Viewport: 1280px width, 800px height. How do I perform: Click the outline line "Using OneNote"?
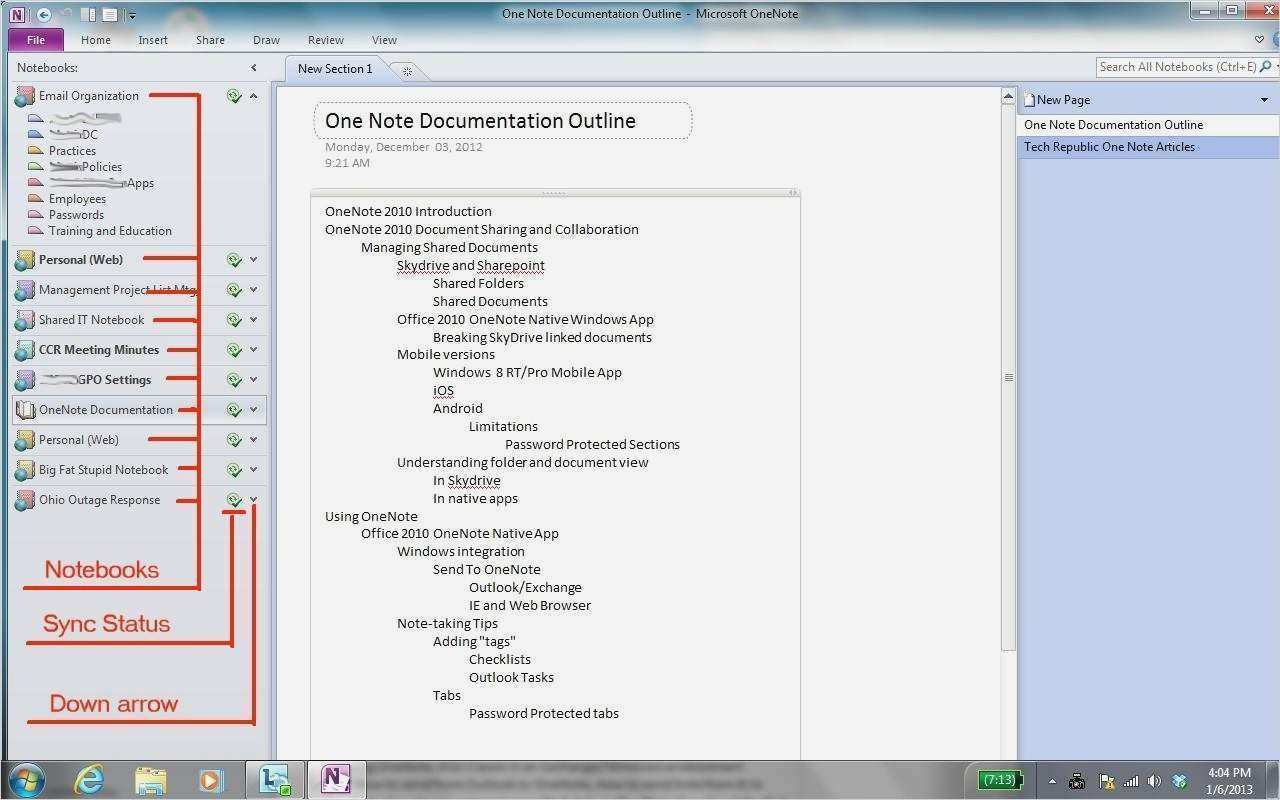click(371, 516)
